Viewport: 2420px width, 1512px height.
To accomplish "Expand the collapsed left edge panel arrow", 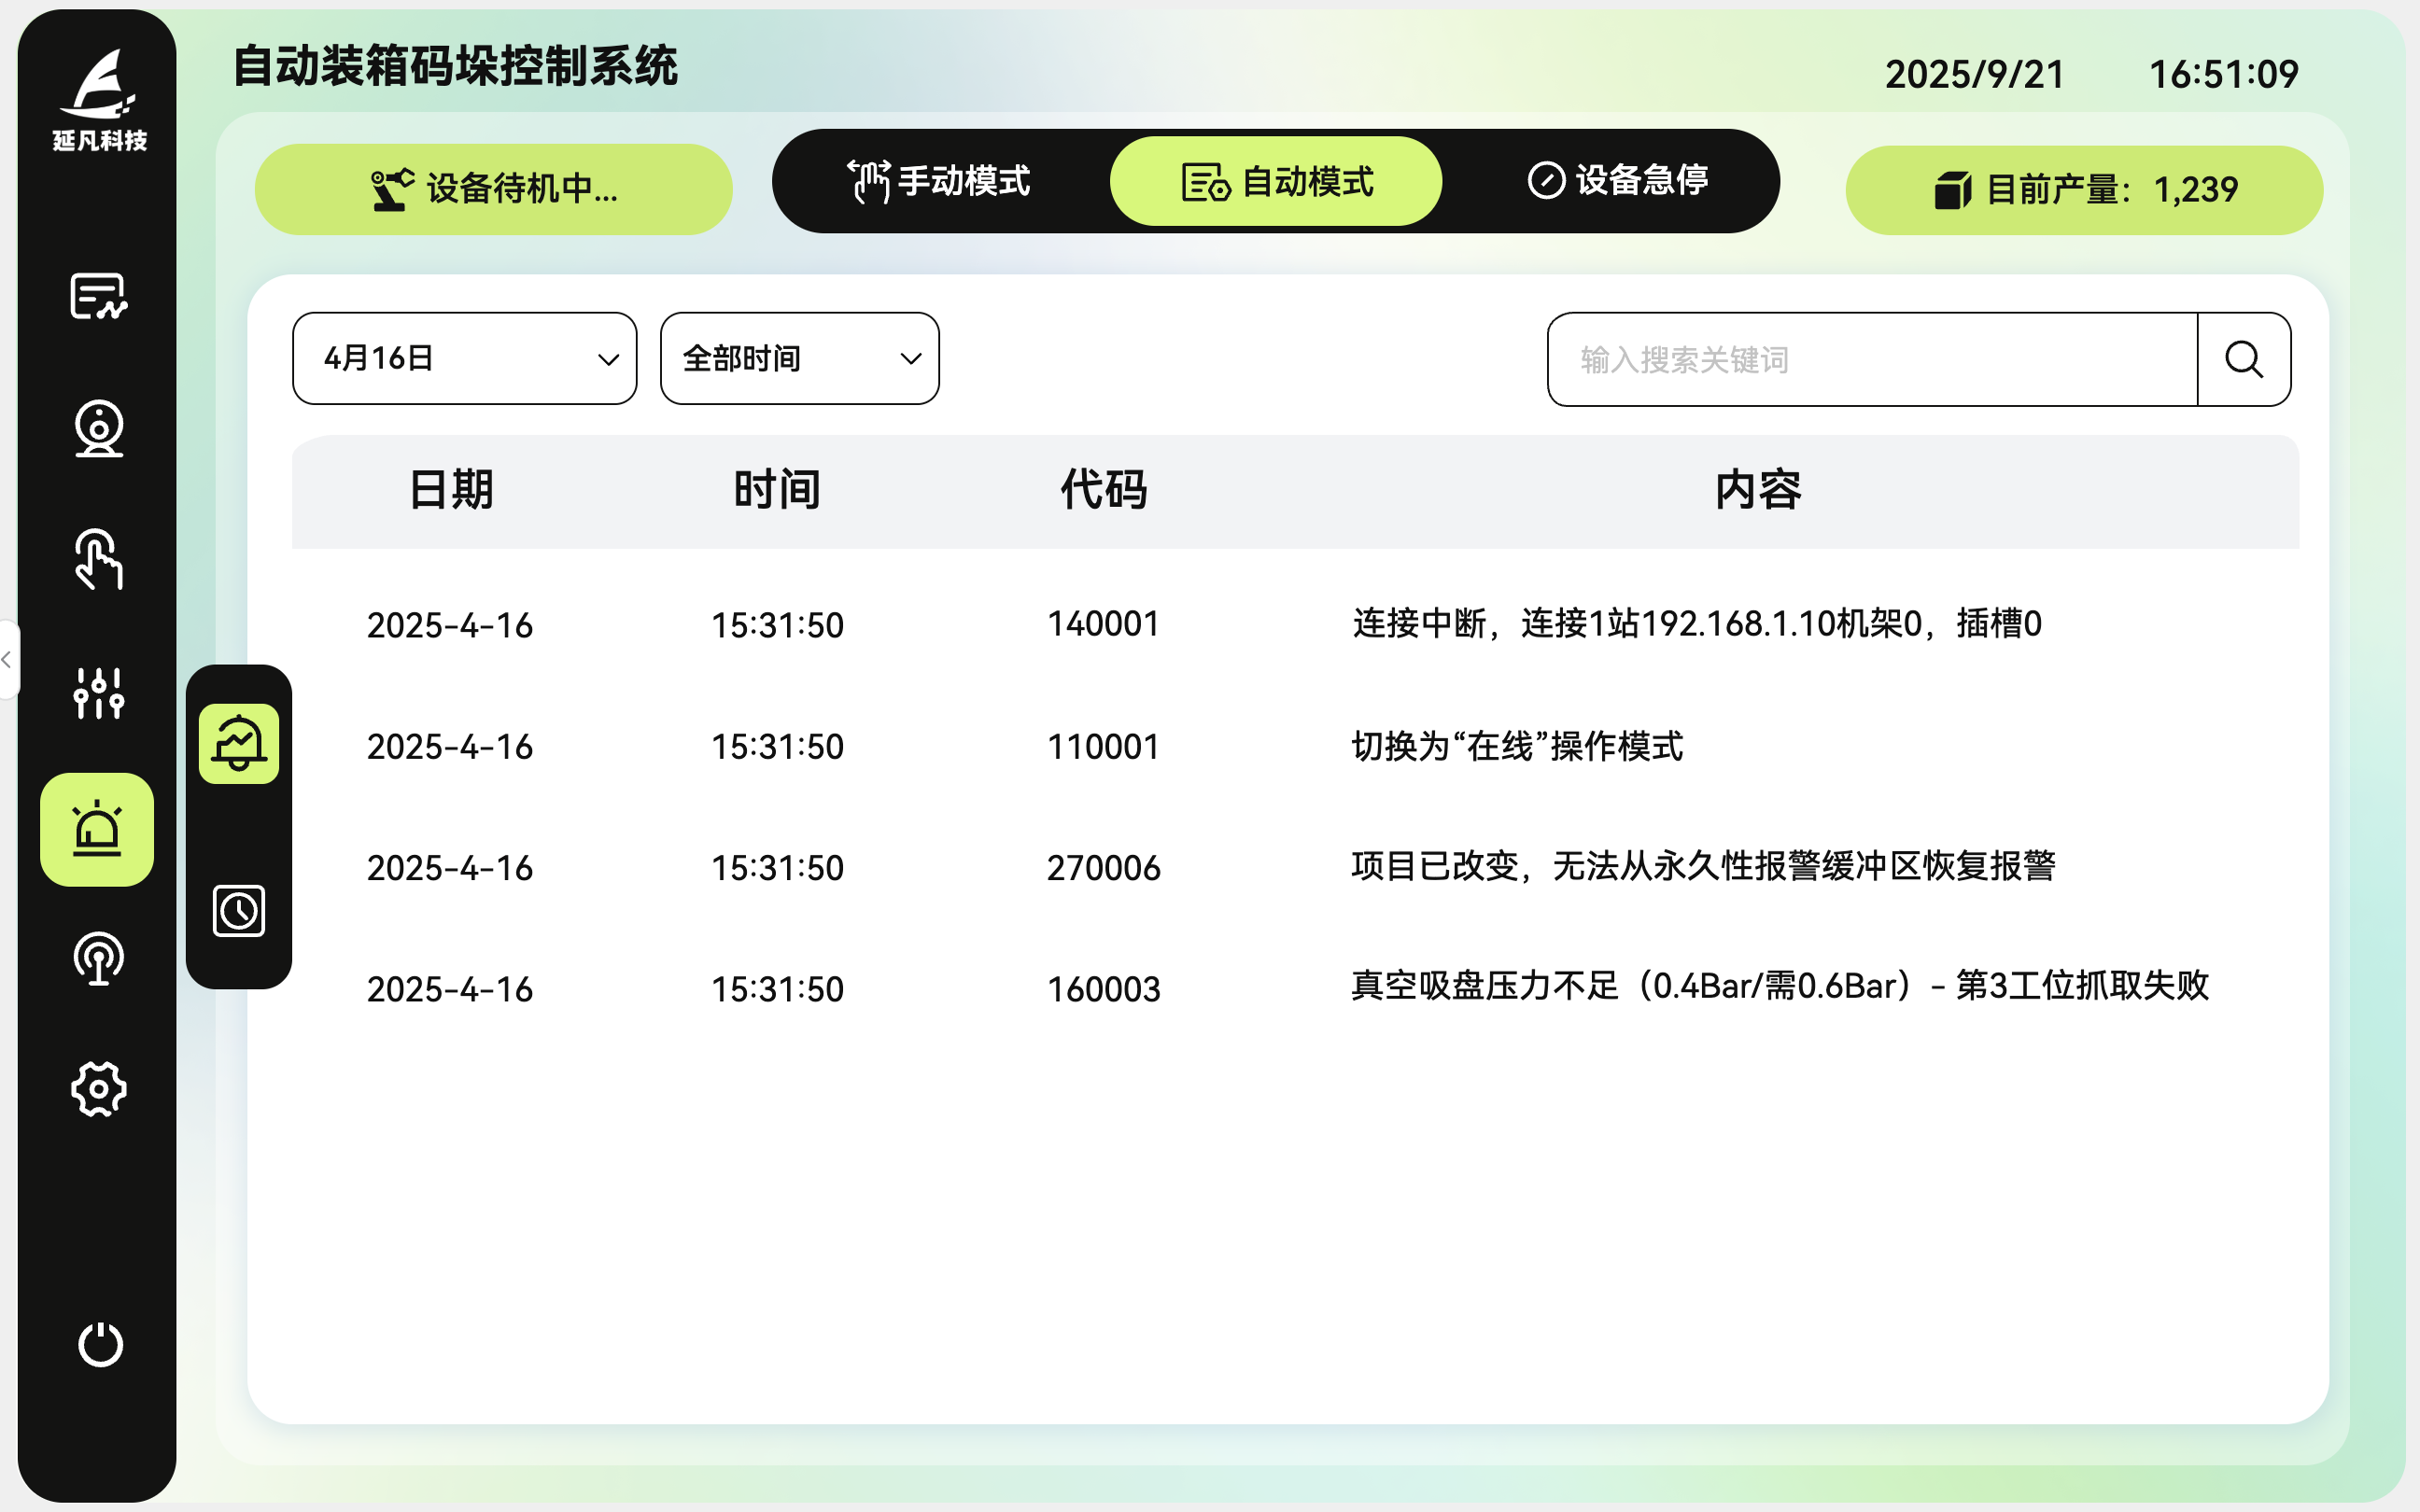I will [x=7, y=659].
